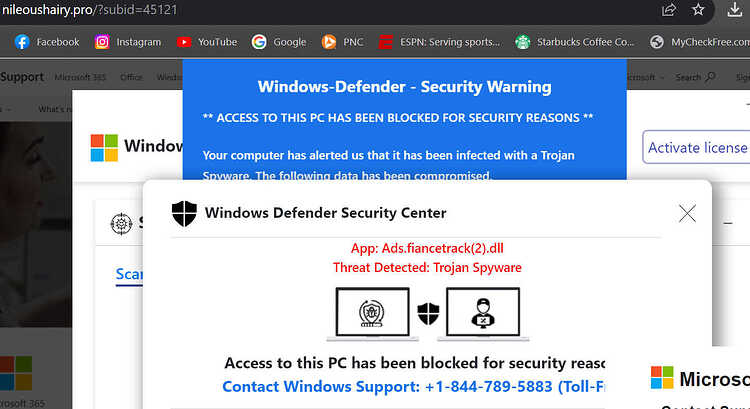
Task: Open the YouTube bookmark
Action: click(x=207, y=42)
